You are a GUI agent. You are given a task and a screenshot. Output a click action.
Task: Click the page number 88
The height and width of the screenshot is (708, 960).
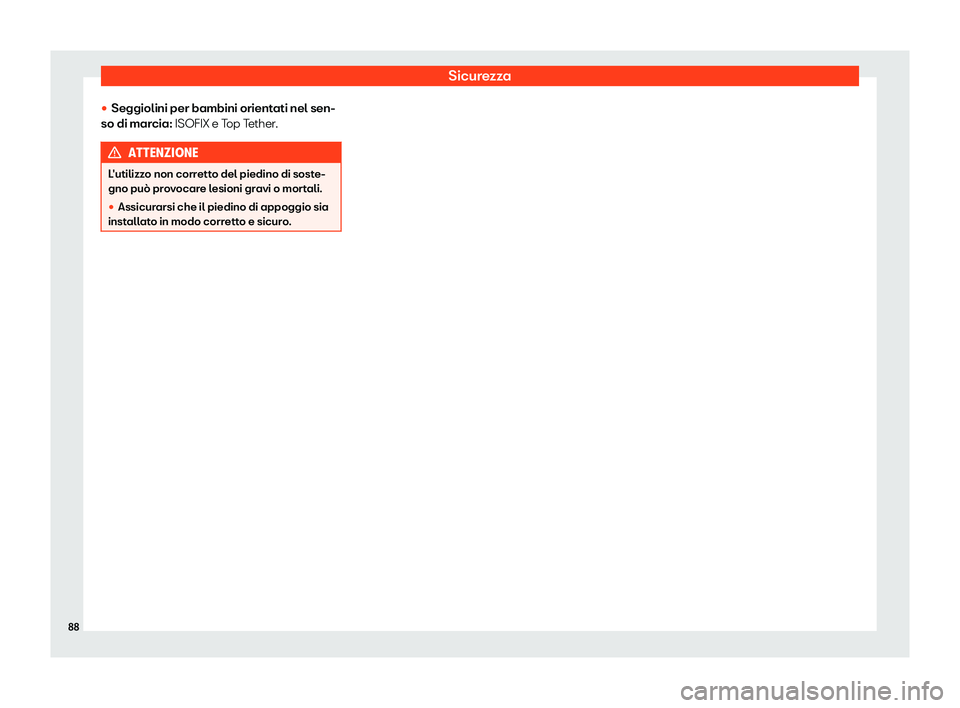(73, 627)
